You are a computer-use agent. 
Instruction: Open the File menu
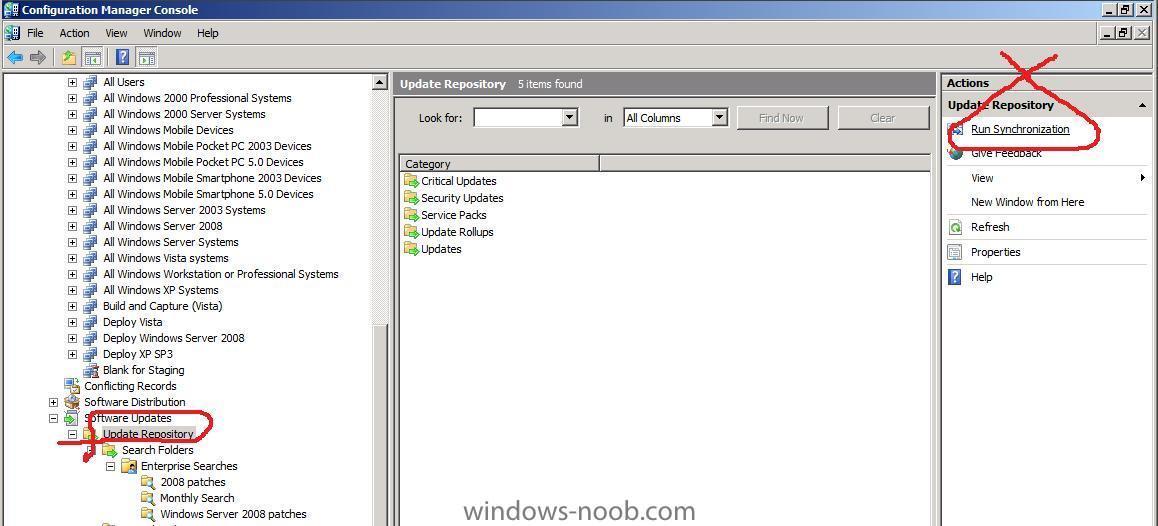pos(35,33)
